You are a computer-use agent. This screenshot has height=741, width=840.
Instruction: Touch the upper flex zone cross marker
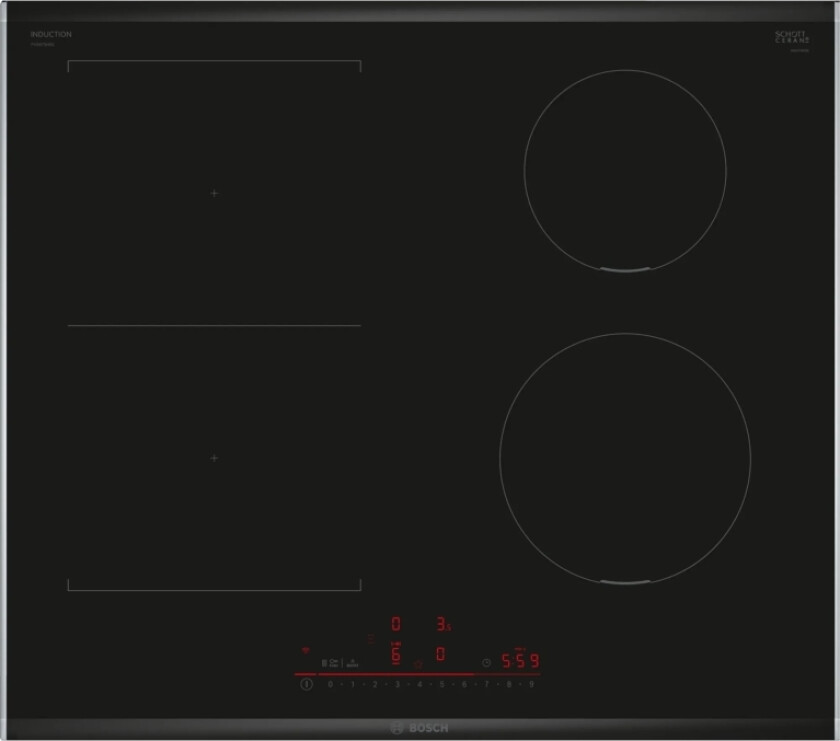coord(214,193)
